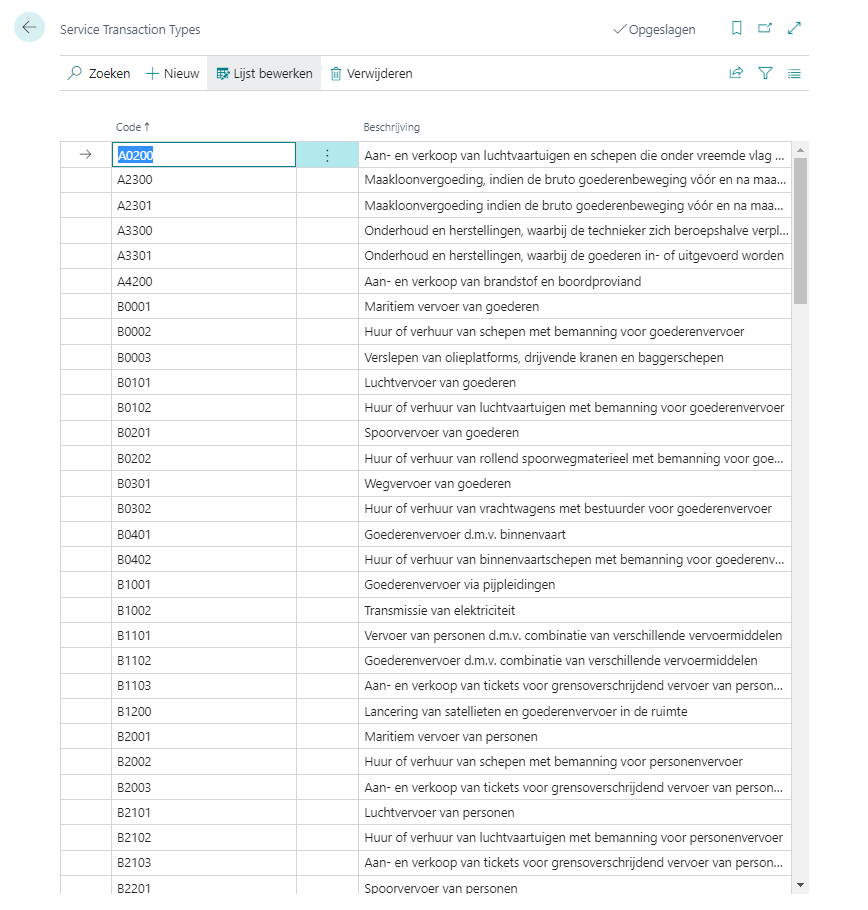
Task: Click the Service Transaction Types title
Action: 130,29
